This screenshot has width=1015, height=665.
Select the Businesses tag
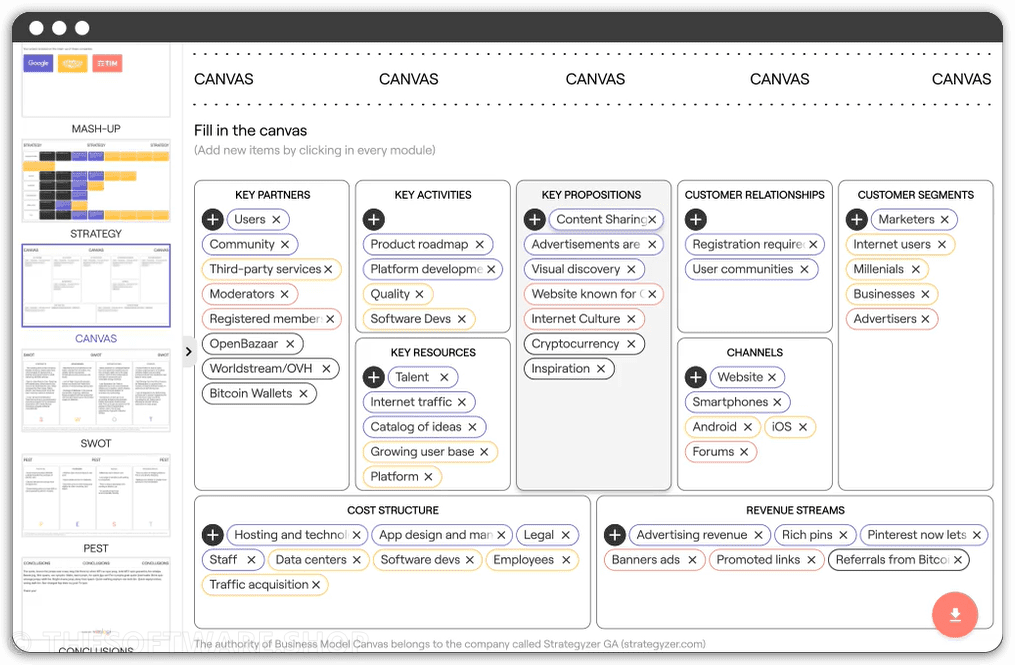(891, 294)
